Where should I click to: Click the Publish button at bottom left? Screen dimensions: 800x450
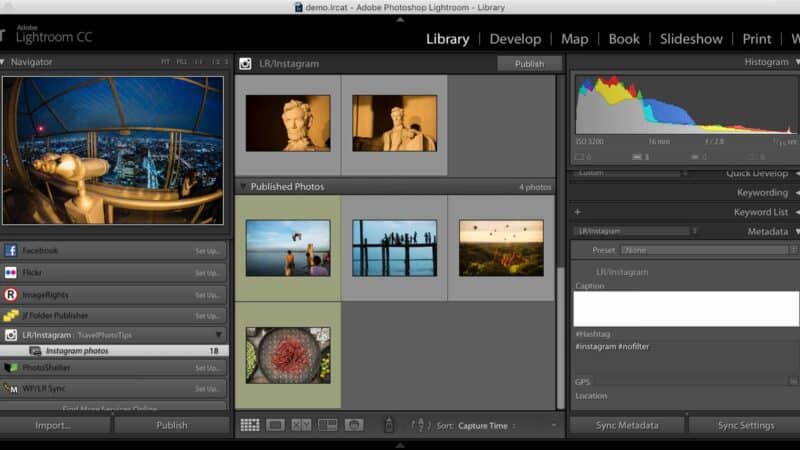click(172, 425)
